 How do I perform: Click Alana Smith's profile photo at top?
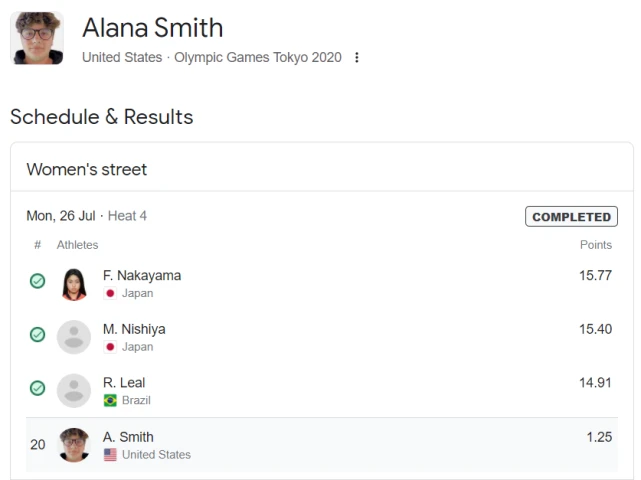coord(37,38)
